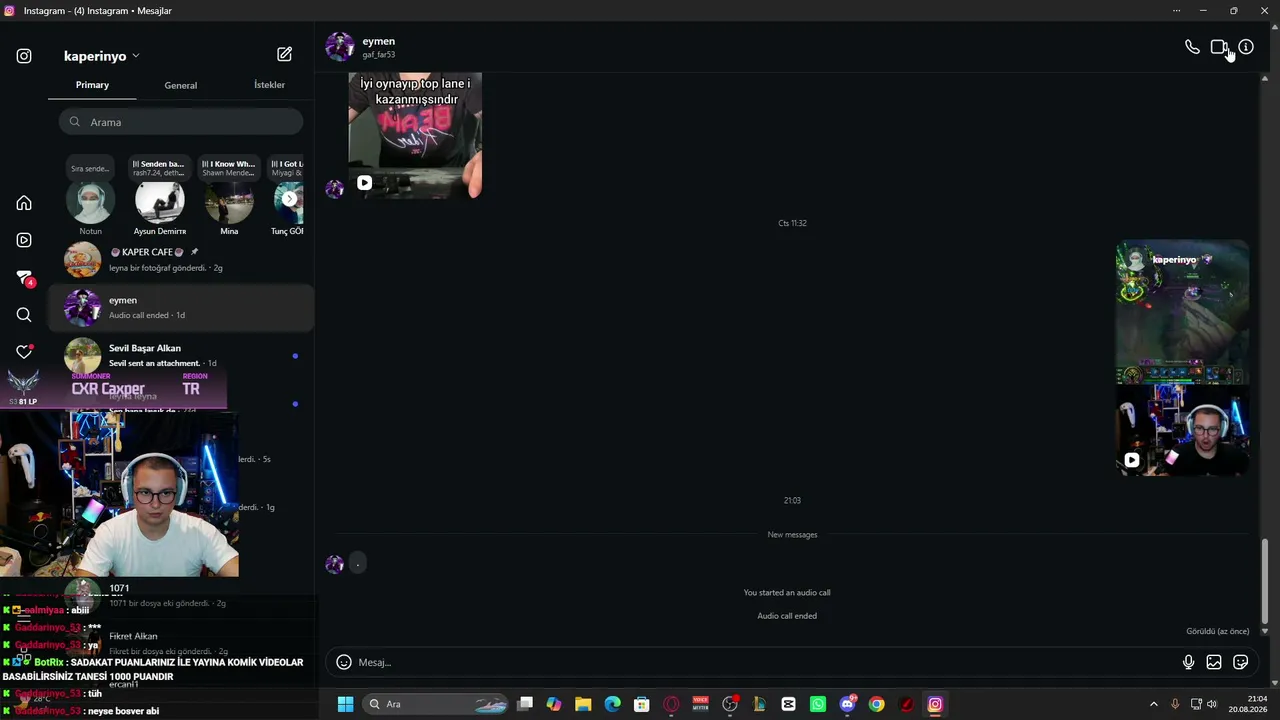1280x720 pixels.
Task: Click the 'Audio call ended' message
Action: tap(787, 616)
